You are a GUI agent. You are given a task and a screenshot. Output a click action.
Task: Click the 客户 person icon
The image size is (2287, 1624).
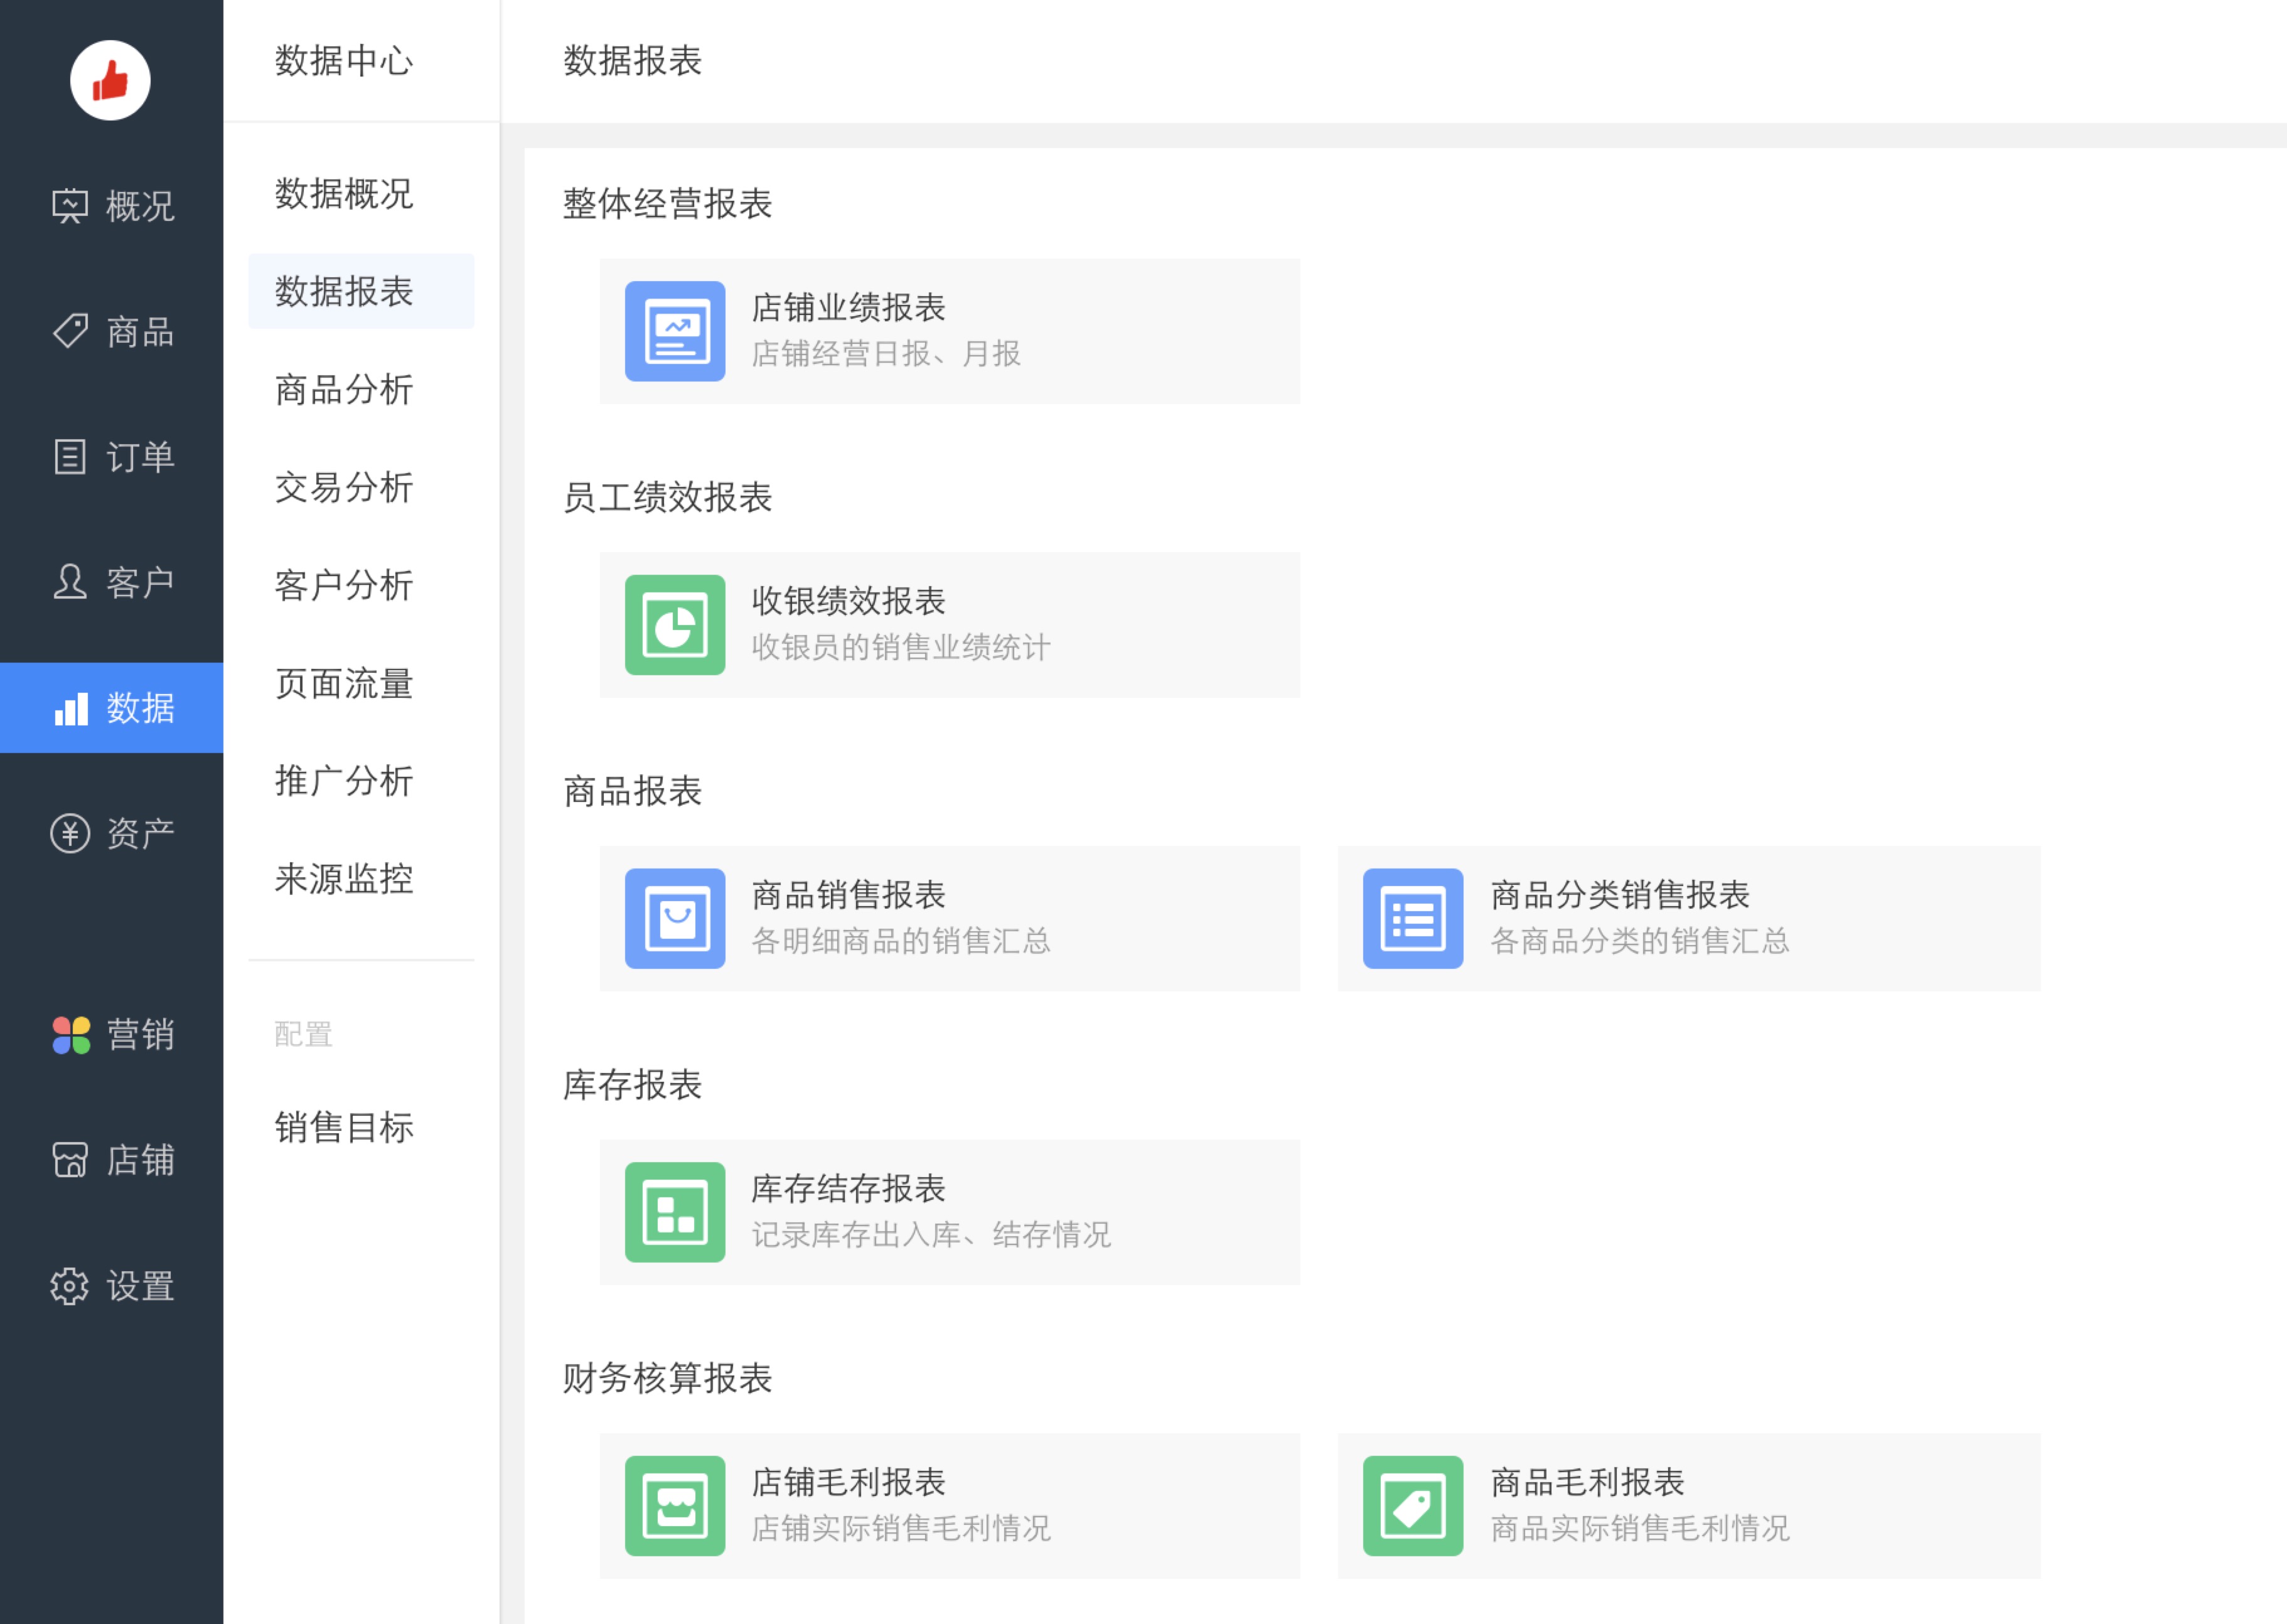coord(70,582)
